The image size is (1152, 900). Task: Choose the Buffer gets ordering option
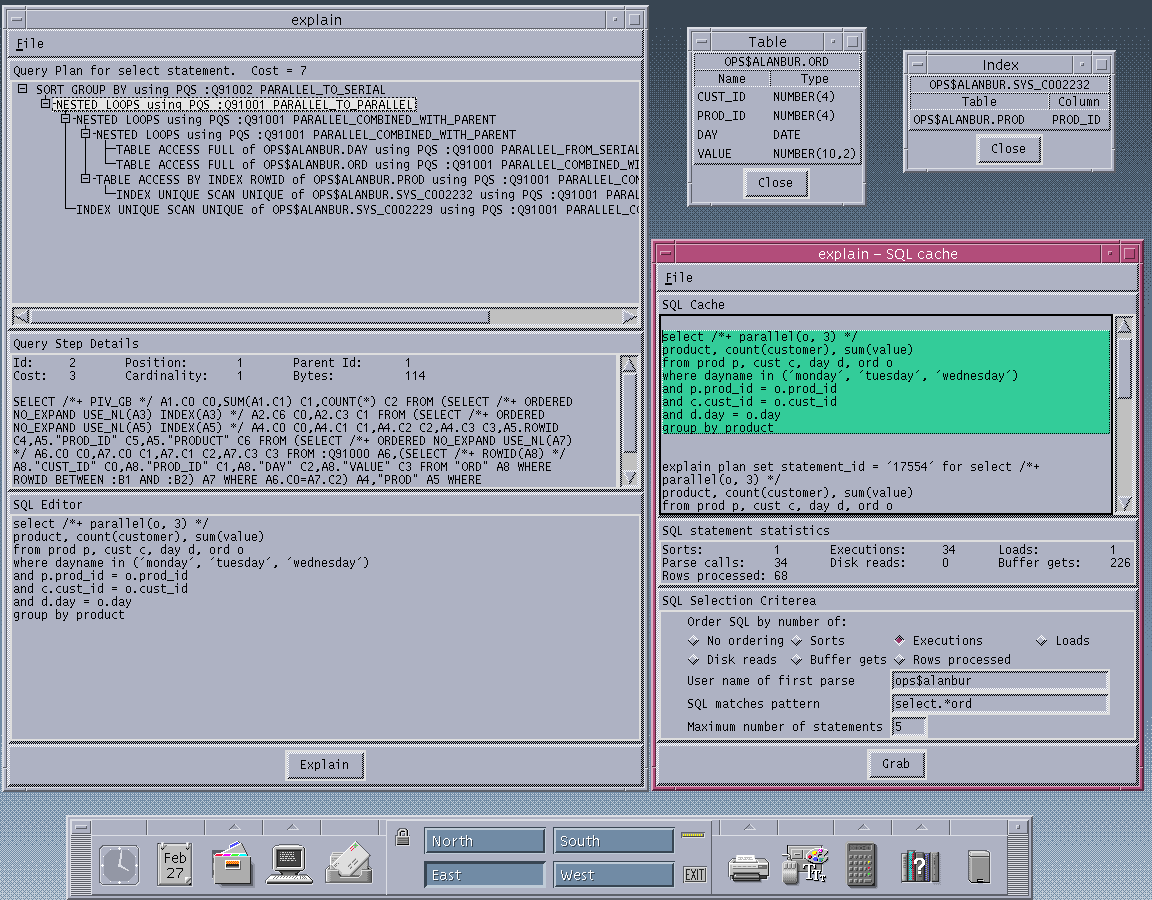click(x=798, y=660)
